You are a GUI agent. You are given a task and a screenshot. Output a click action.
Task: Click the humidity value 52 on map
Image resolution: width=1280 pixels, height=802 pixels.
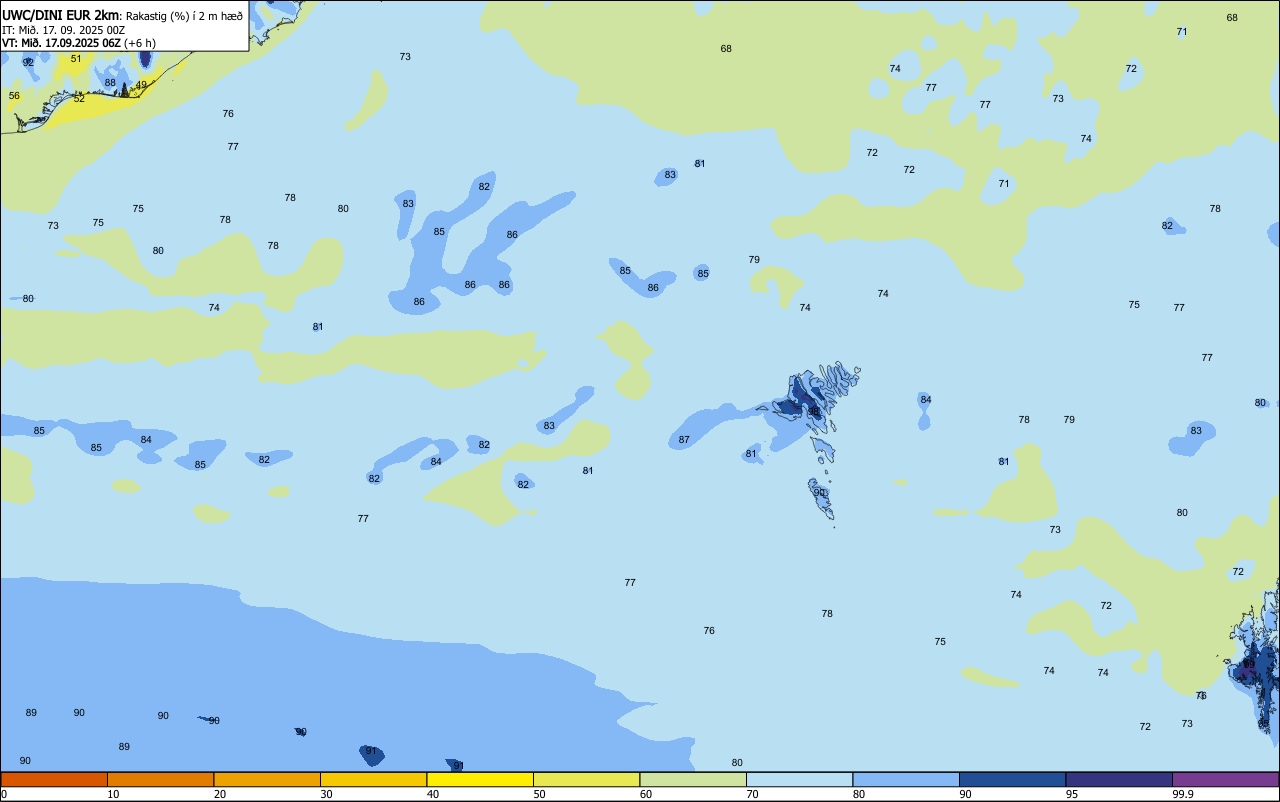79,99
